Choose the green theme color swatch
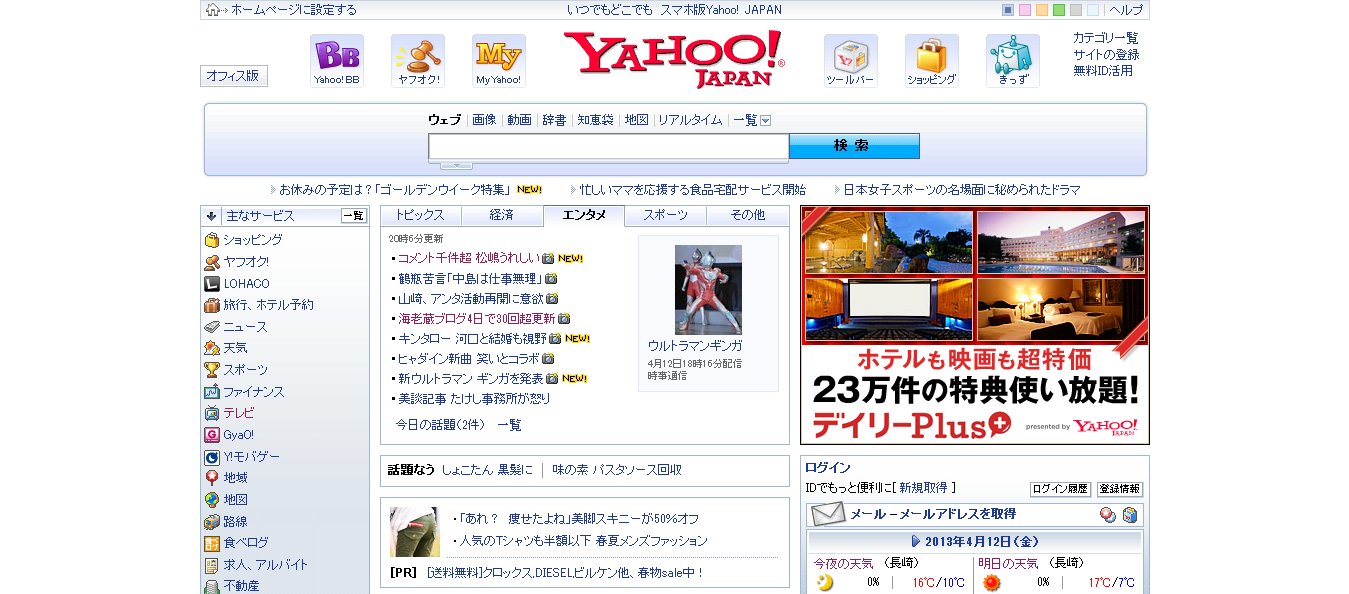The image size is (1349, 594). (1059, 10)
